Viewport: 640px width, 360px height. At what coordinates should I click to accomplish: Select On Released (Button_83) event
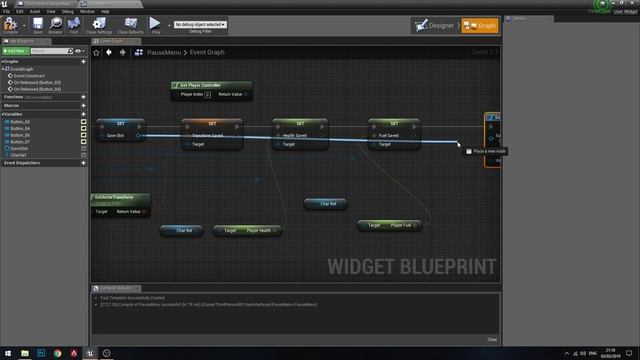point(37,82)
